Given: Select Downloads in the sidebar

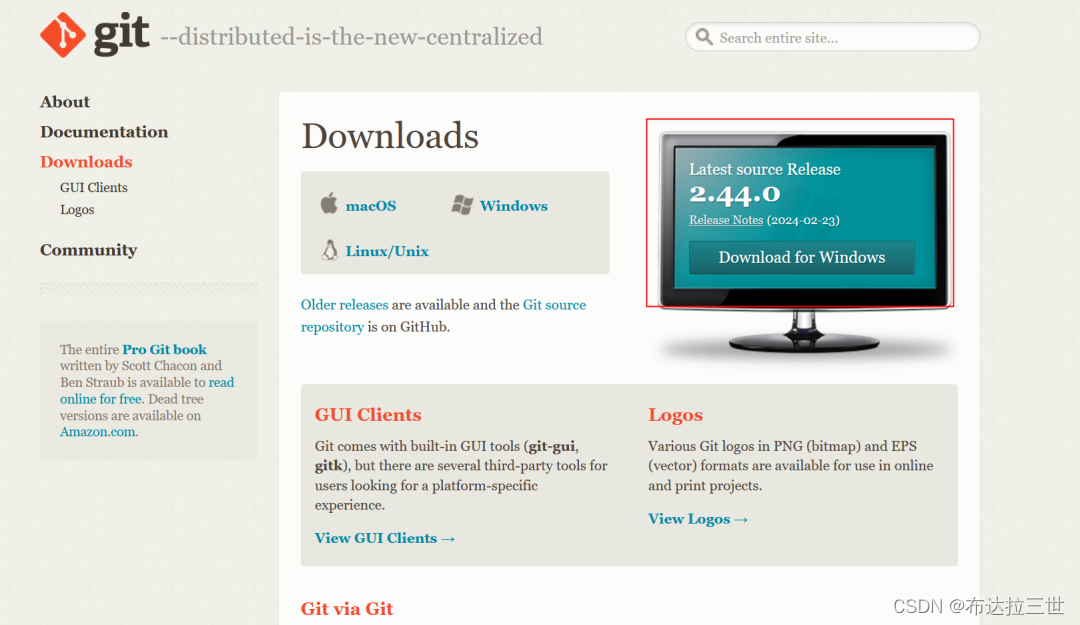Looking at the screenshot, I should pyautogui.click(x=86, y=162).
